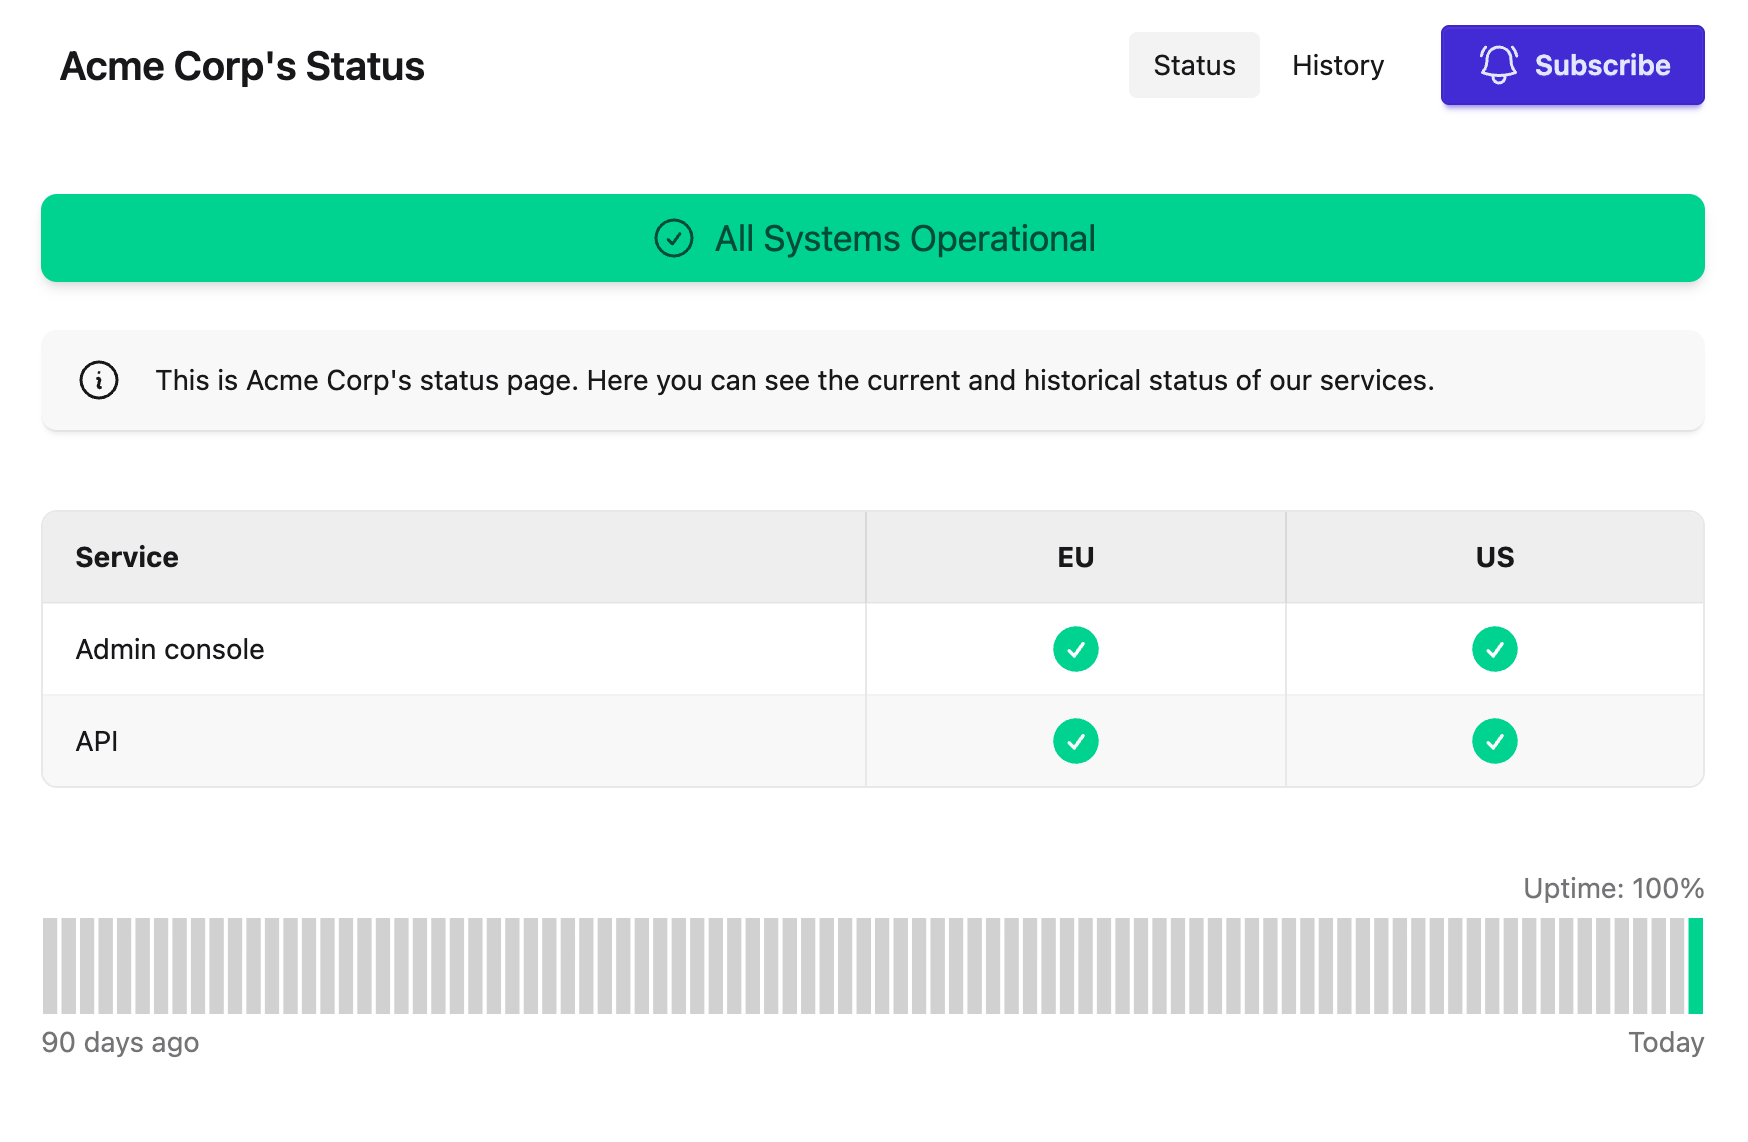Select the Admin console row label
The image size is (1748, 1142).
pyautogui.click(x=170, y=649)
